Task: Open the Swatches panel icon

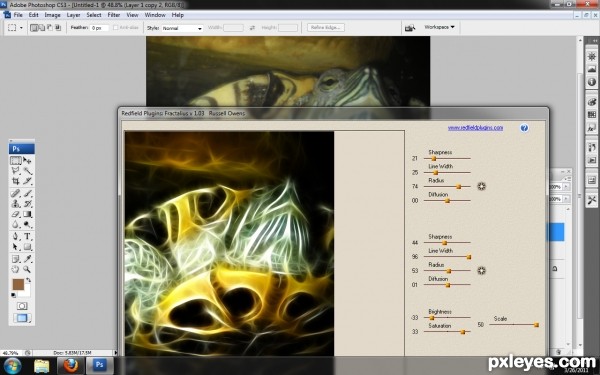Action: pos(592,114)
